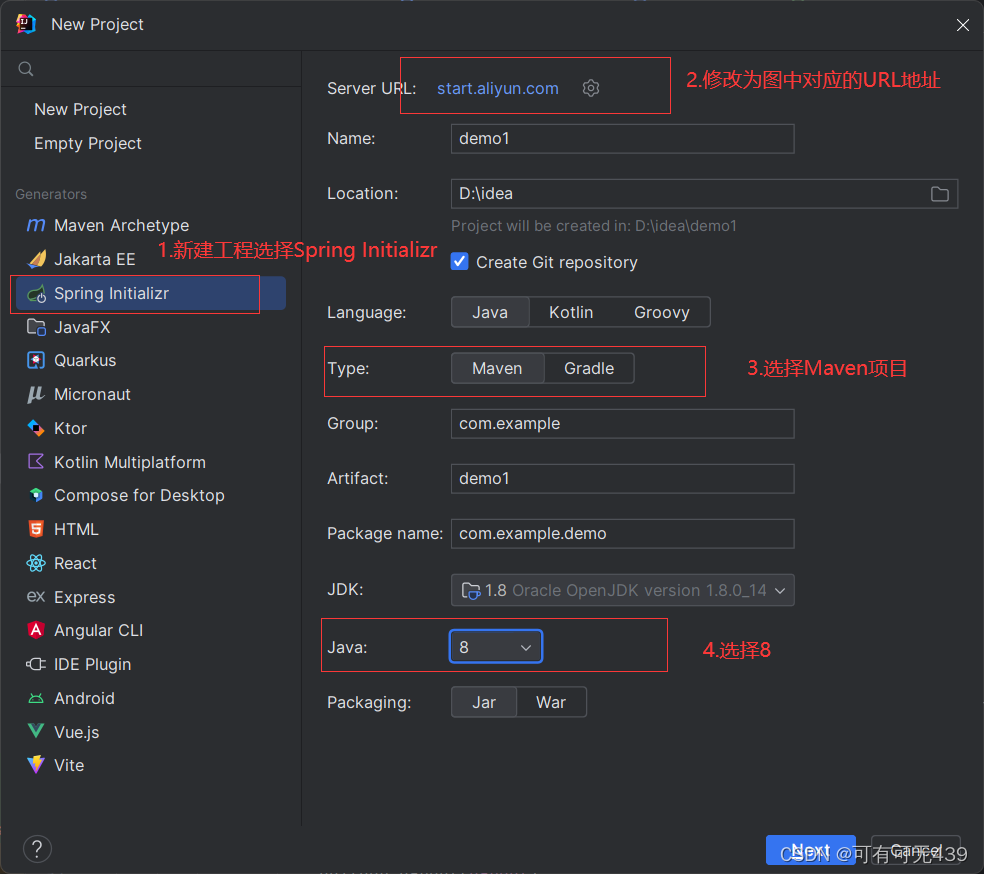Click the Artifact input field

(x=623, y=479)
